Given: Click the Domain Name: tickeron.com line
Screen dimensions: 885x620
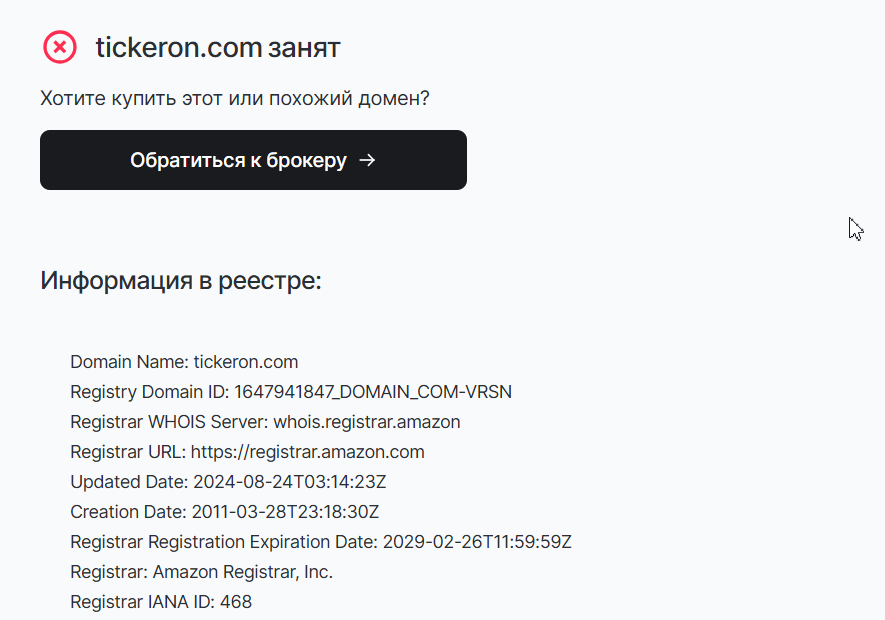Looking at the screenshot, I should click(x=184, y=362).
